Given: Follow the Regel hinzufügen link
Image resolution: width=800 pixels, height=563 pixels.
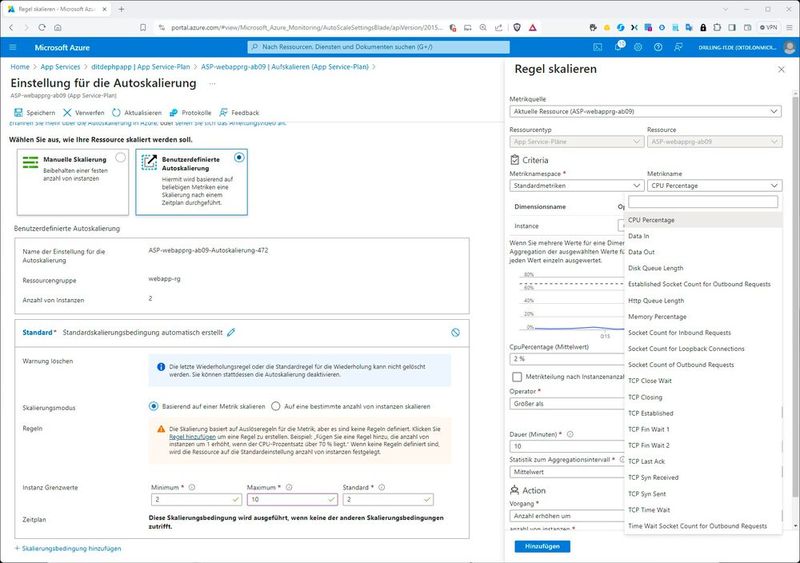Looking at the screenshot, I should [x=192, y=437].
